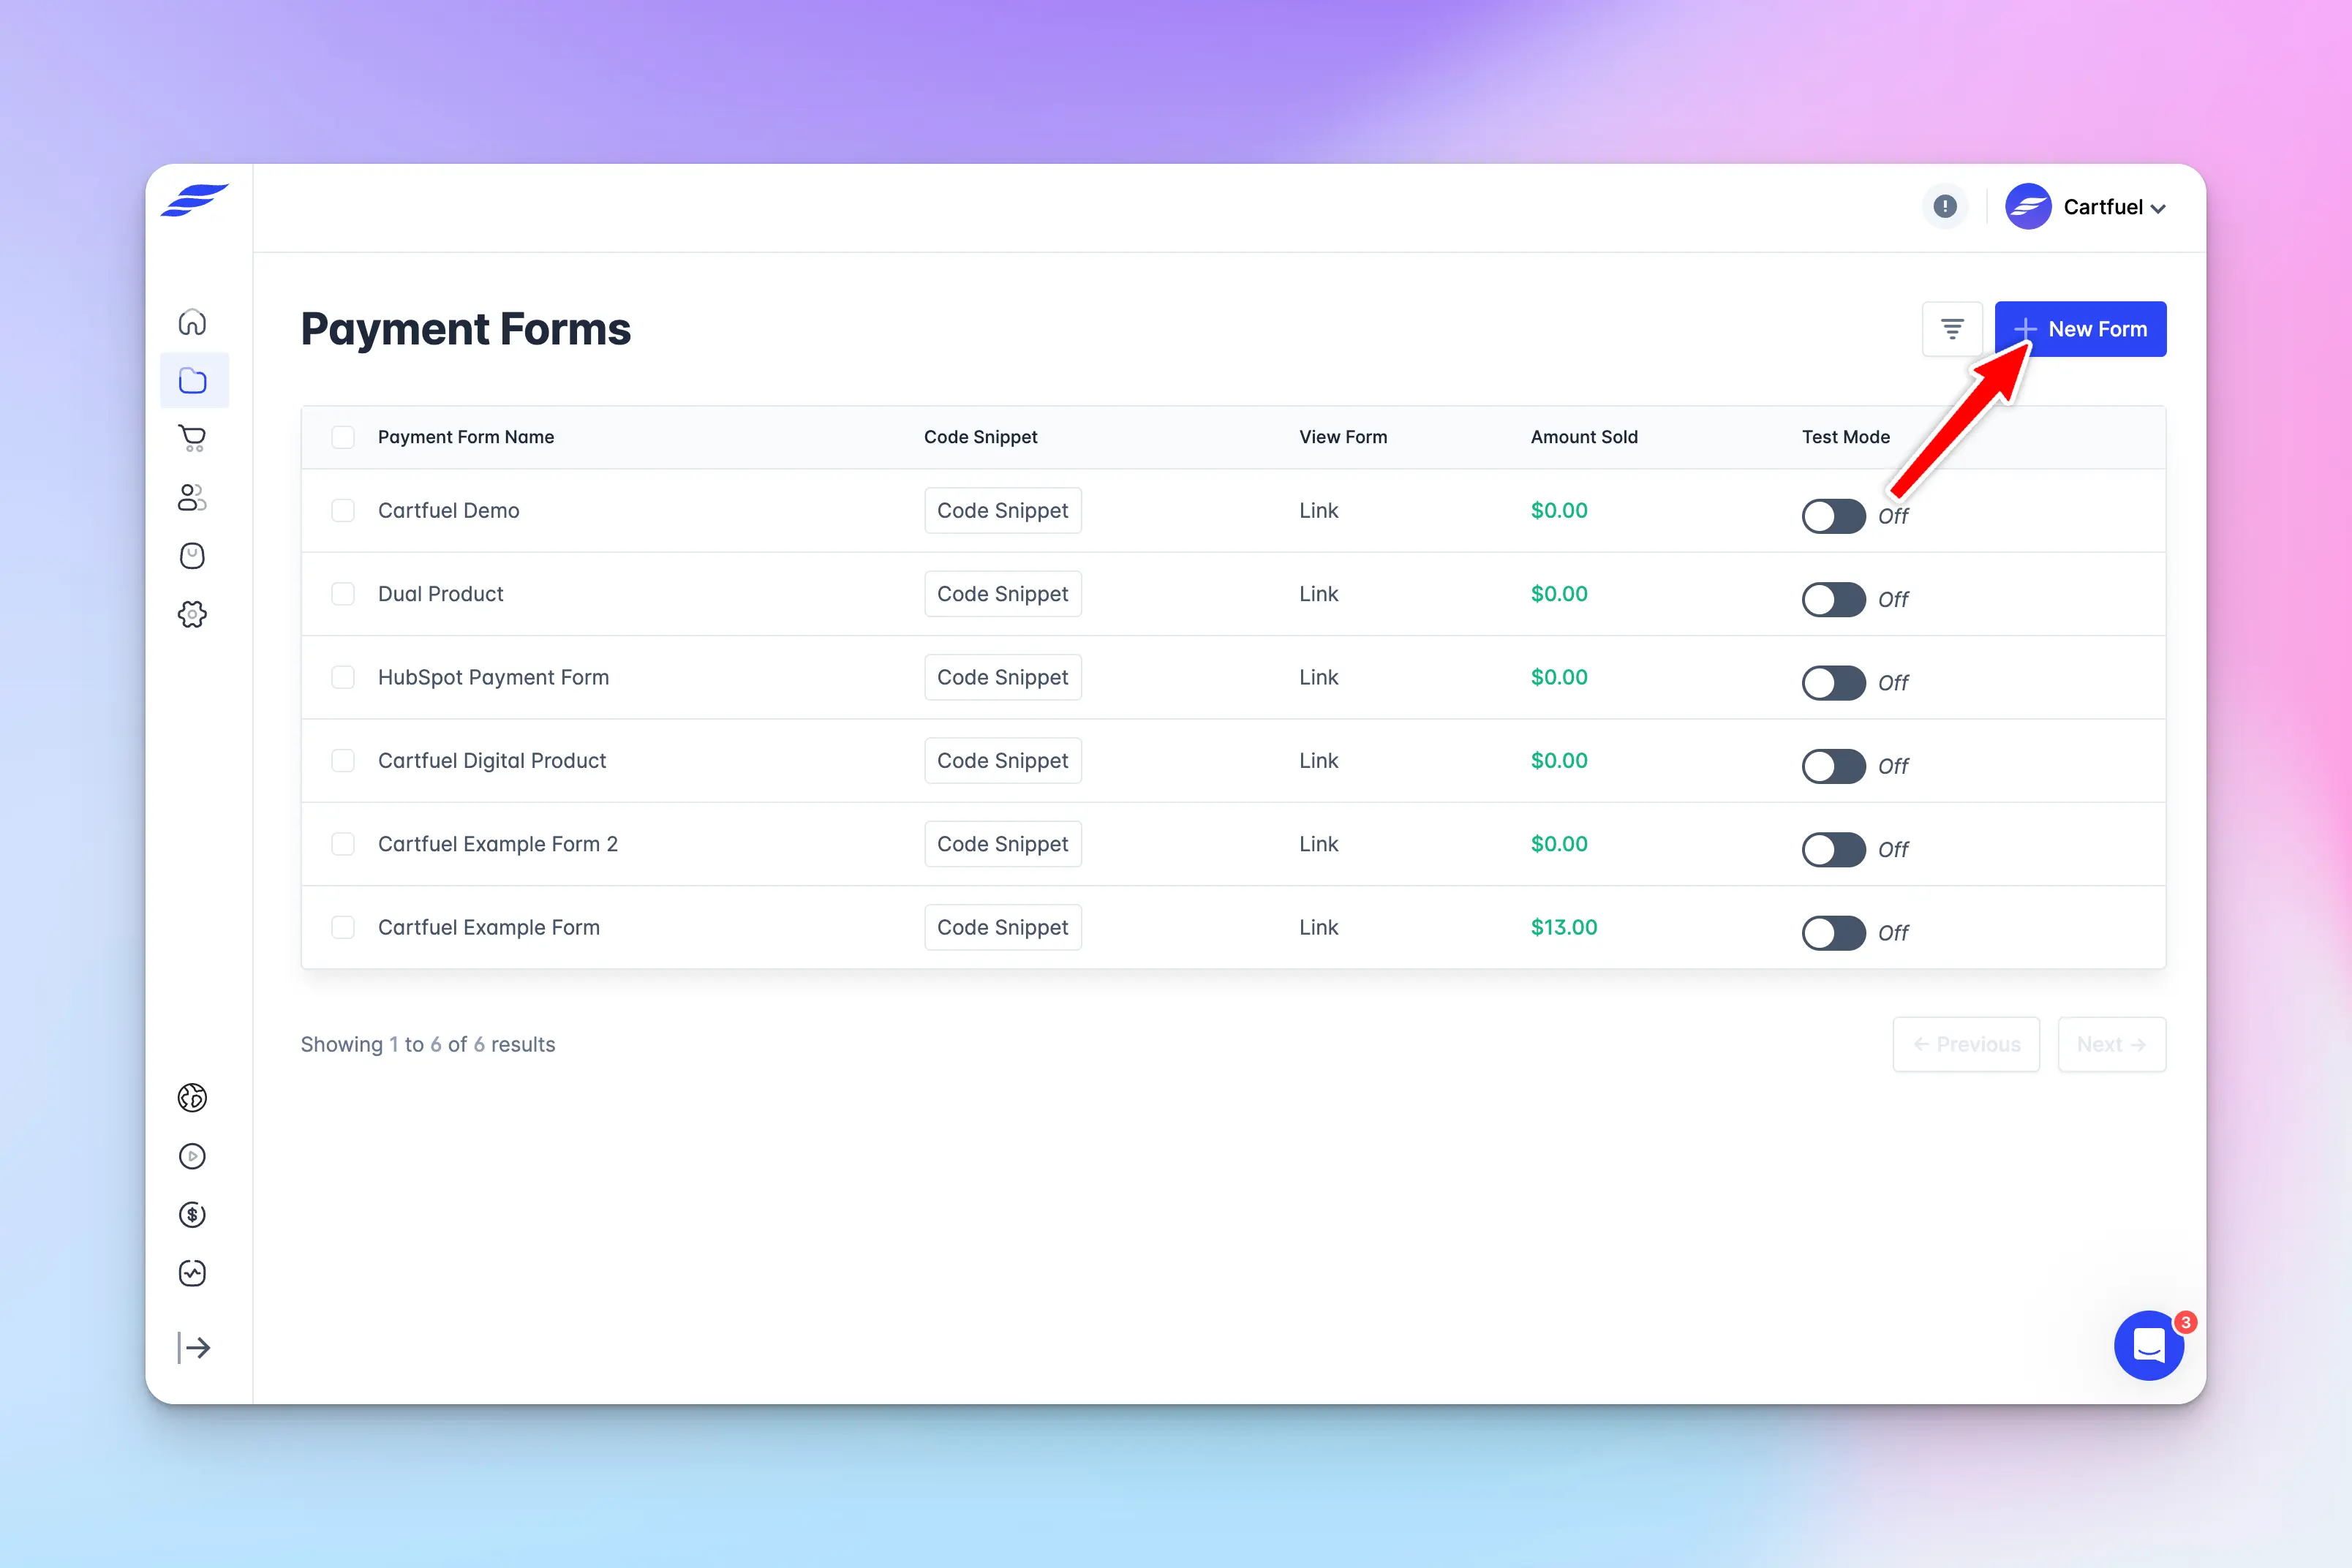Toggle test mode for Dual Product
The image size is (2352, 1568).
[x=1834, y=599]
